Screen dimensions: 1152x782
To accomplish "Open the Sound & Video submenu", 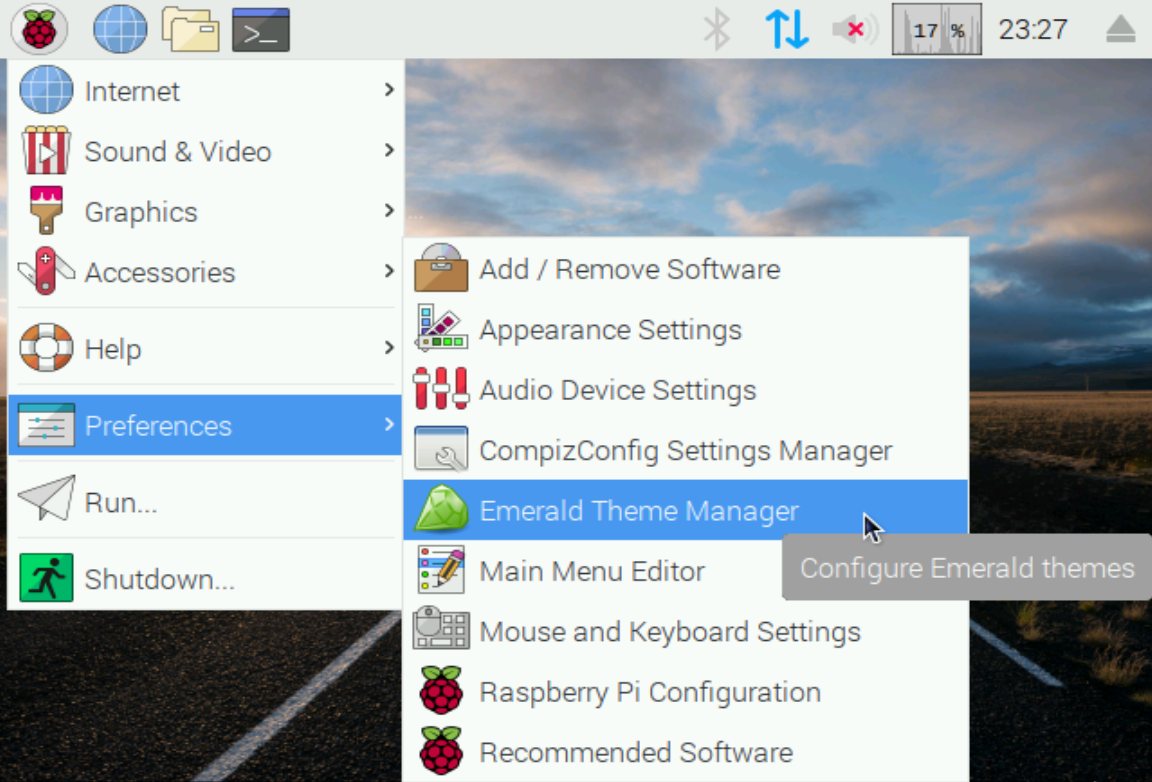I will (205, 150).
